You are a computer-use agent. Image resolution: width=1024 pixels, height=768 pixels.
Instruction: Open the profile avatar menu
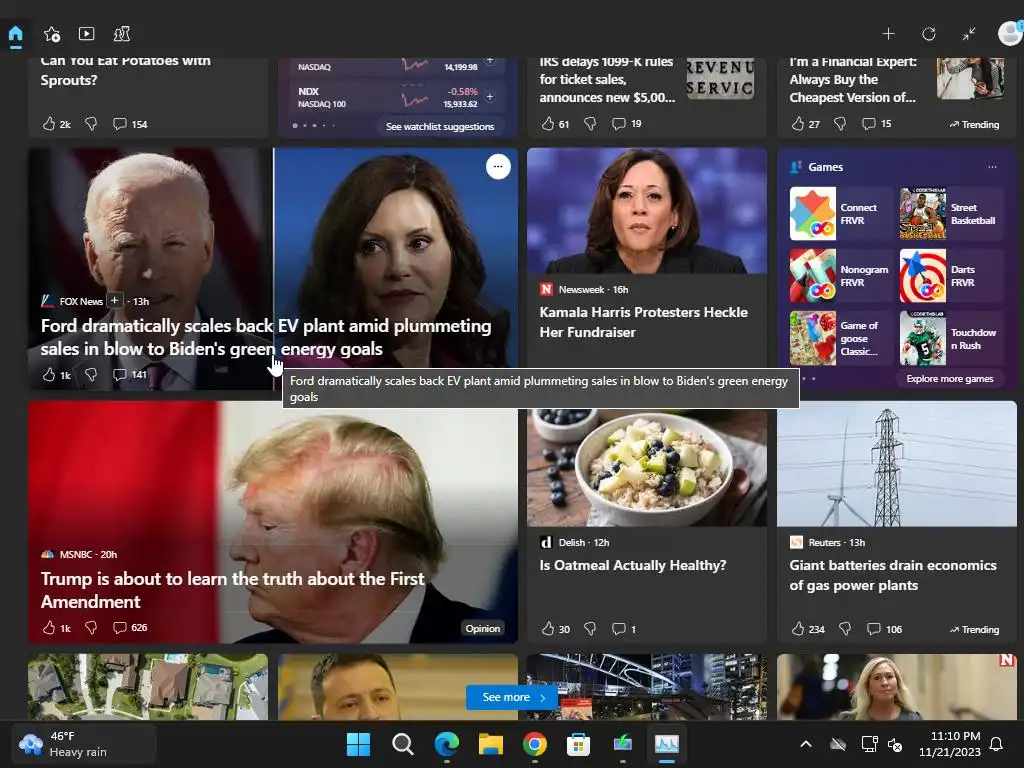(1010, 33)
